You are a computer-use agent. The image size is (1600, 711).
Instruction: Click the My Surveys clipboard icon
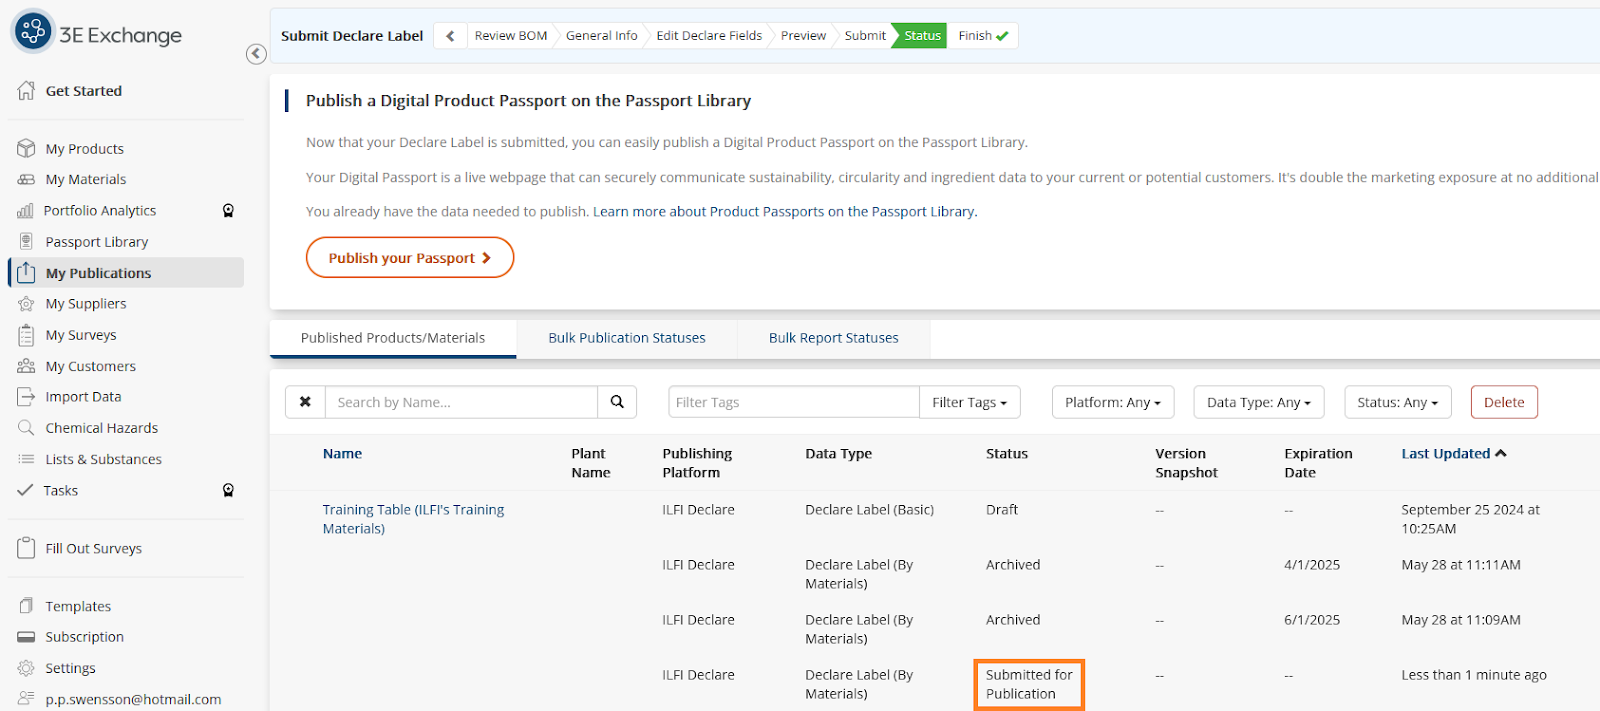26,334
